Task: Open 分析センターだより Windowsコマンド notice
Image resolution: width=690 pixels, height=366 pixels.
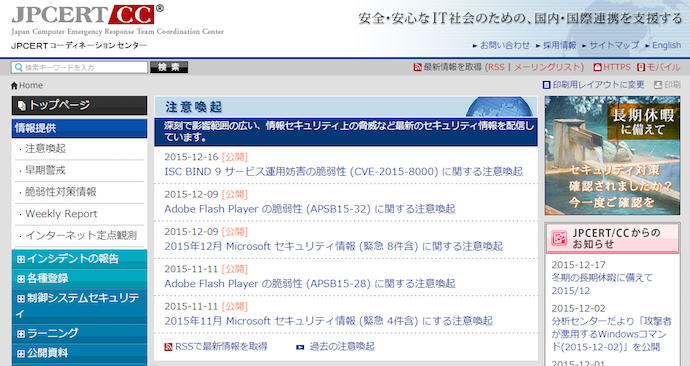Action: coord(612,334)
